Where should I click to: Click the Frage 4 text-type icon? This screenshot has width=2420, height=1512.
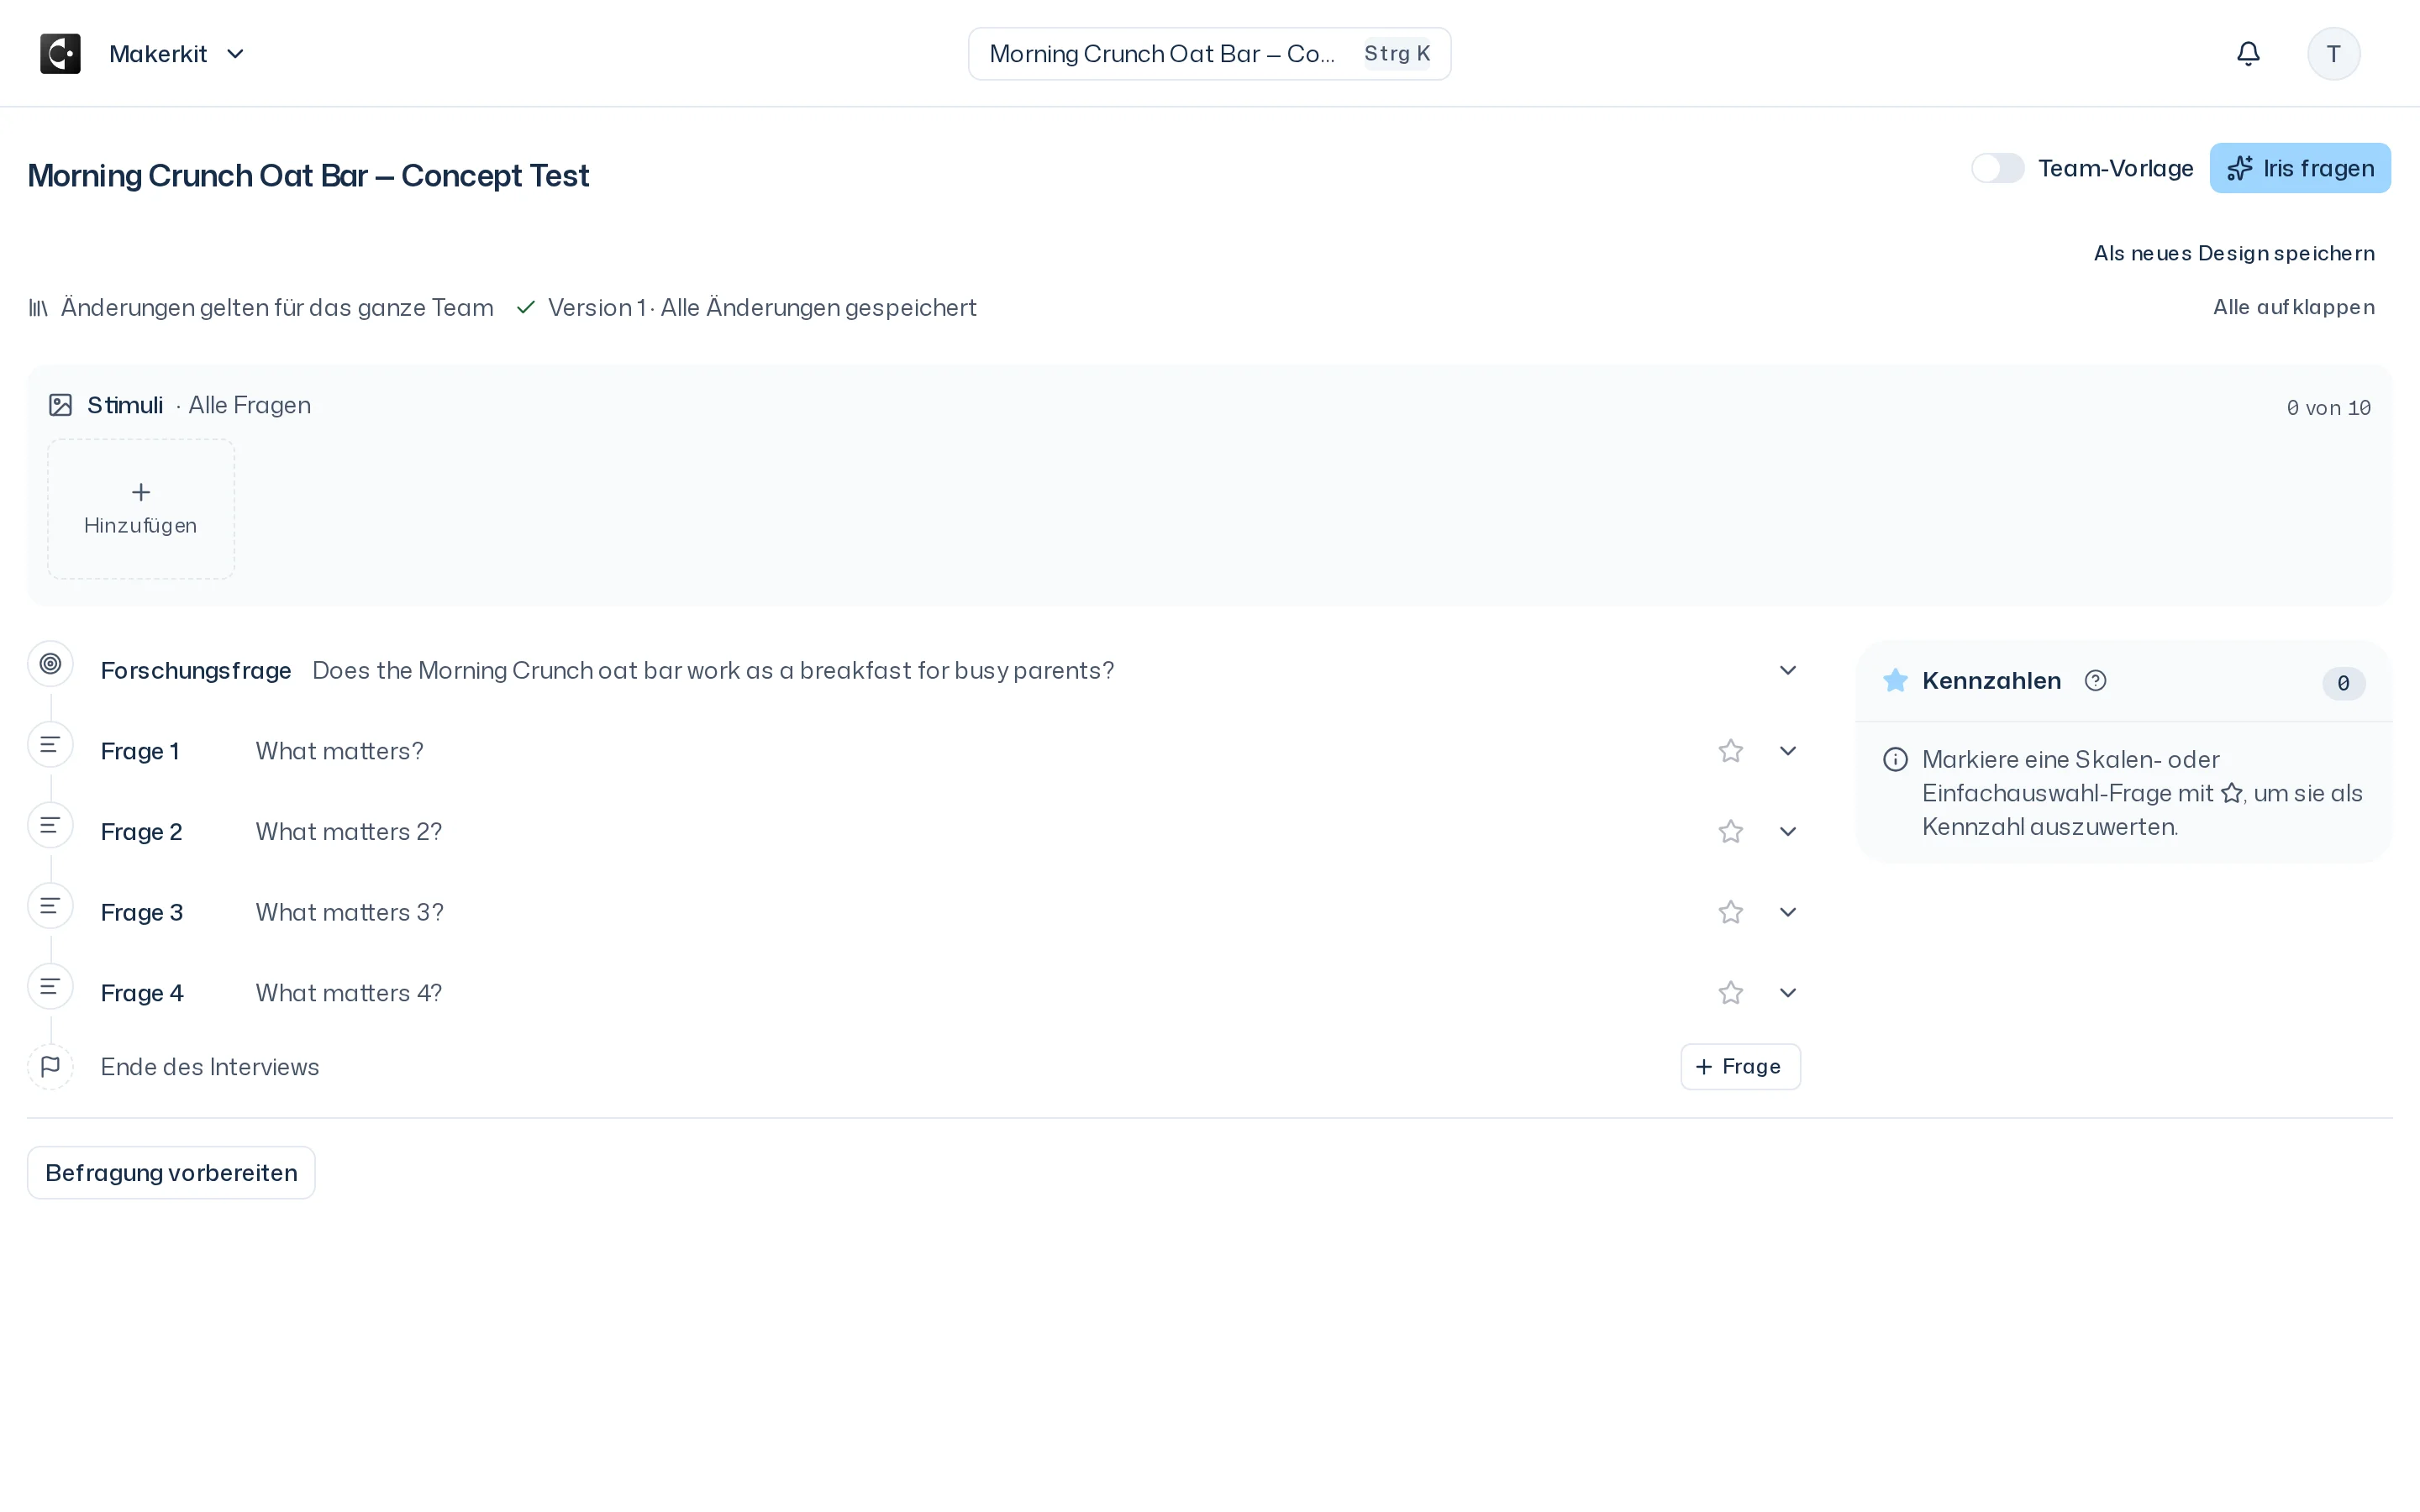[50, 987]
